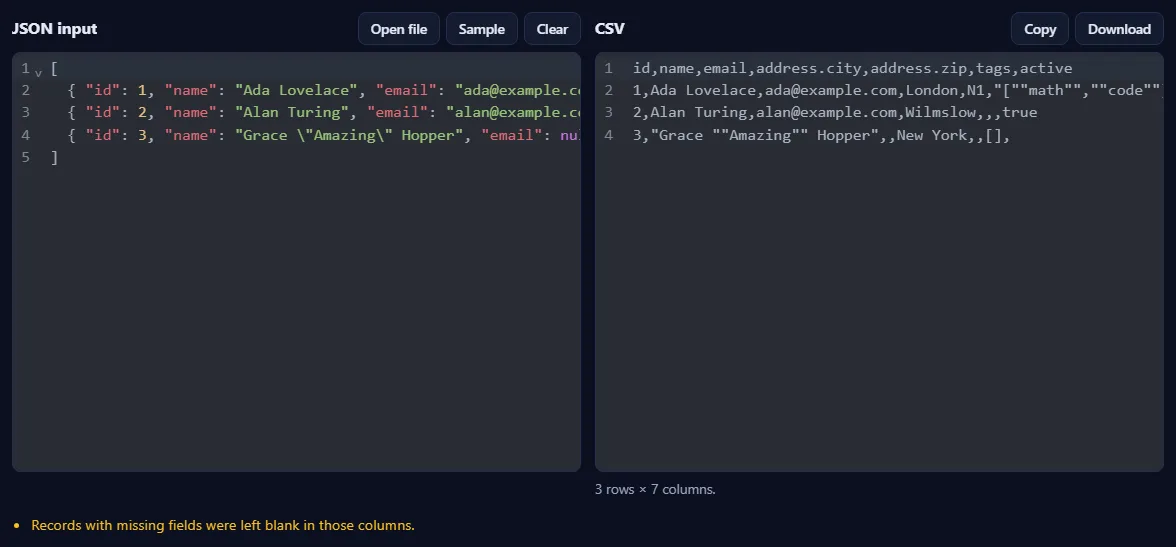Load the Sample JSON data
1176x547 pixels.
[x=482, y=29]
